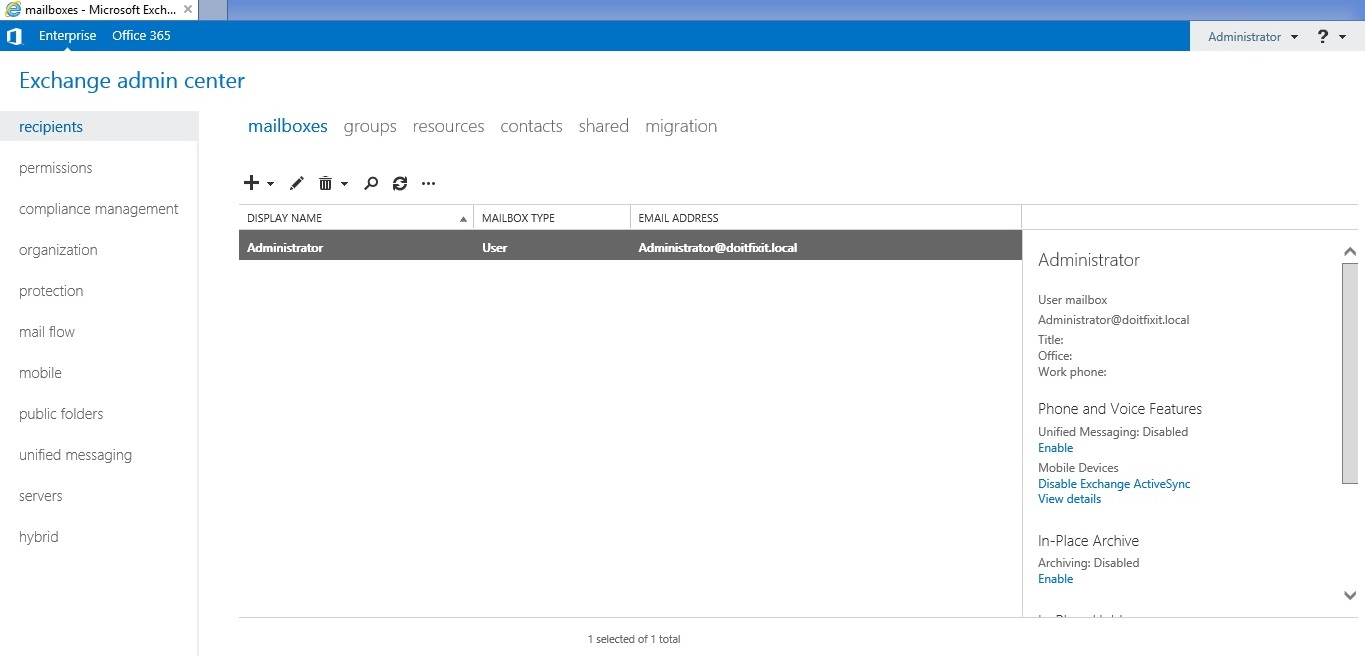The width and height of the screenshot is (1365, 671).
Task: Create a new mailbox with the plus icon
Action: click(x=250, y=183)
